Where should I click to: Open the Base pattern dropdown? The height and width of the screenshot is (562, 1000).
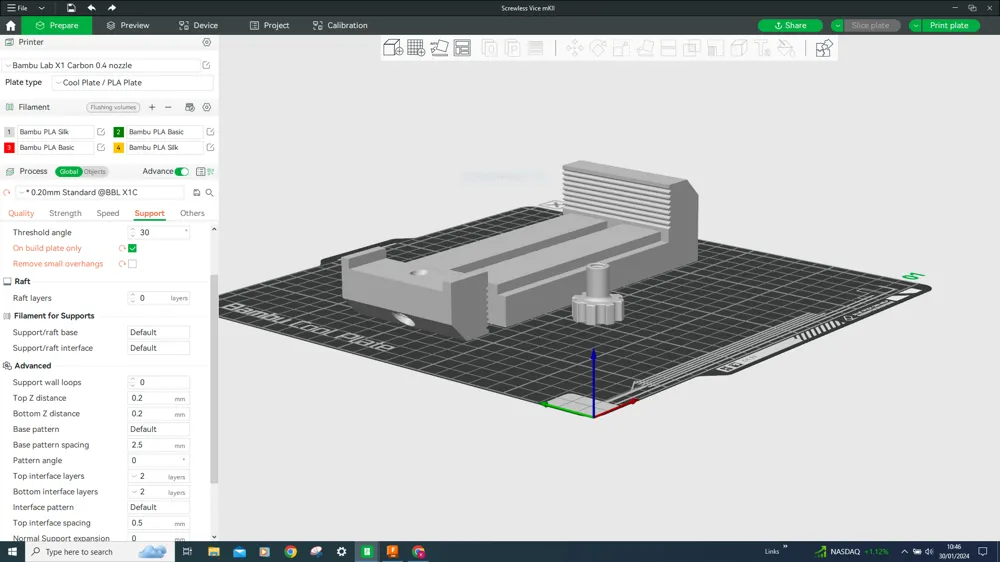(x=158, y=429)
